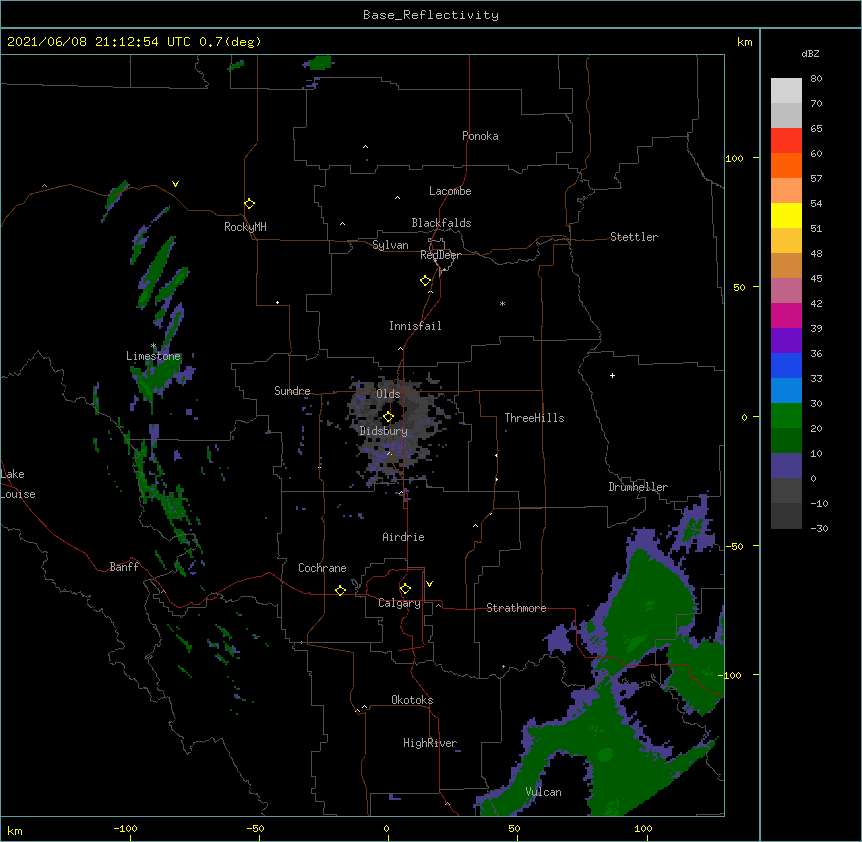Image resolution: width=862 pixels, height=842 pixels.
Task: Select the Olds label on the map
Action: [x=388, y=394]
